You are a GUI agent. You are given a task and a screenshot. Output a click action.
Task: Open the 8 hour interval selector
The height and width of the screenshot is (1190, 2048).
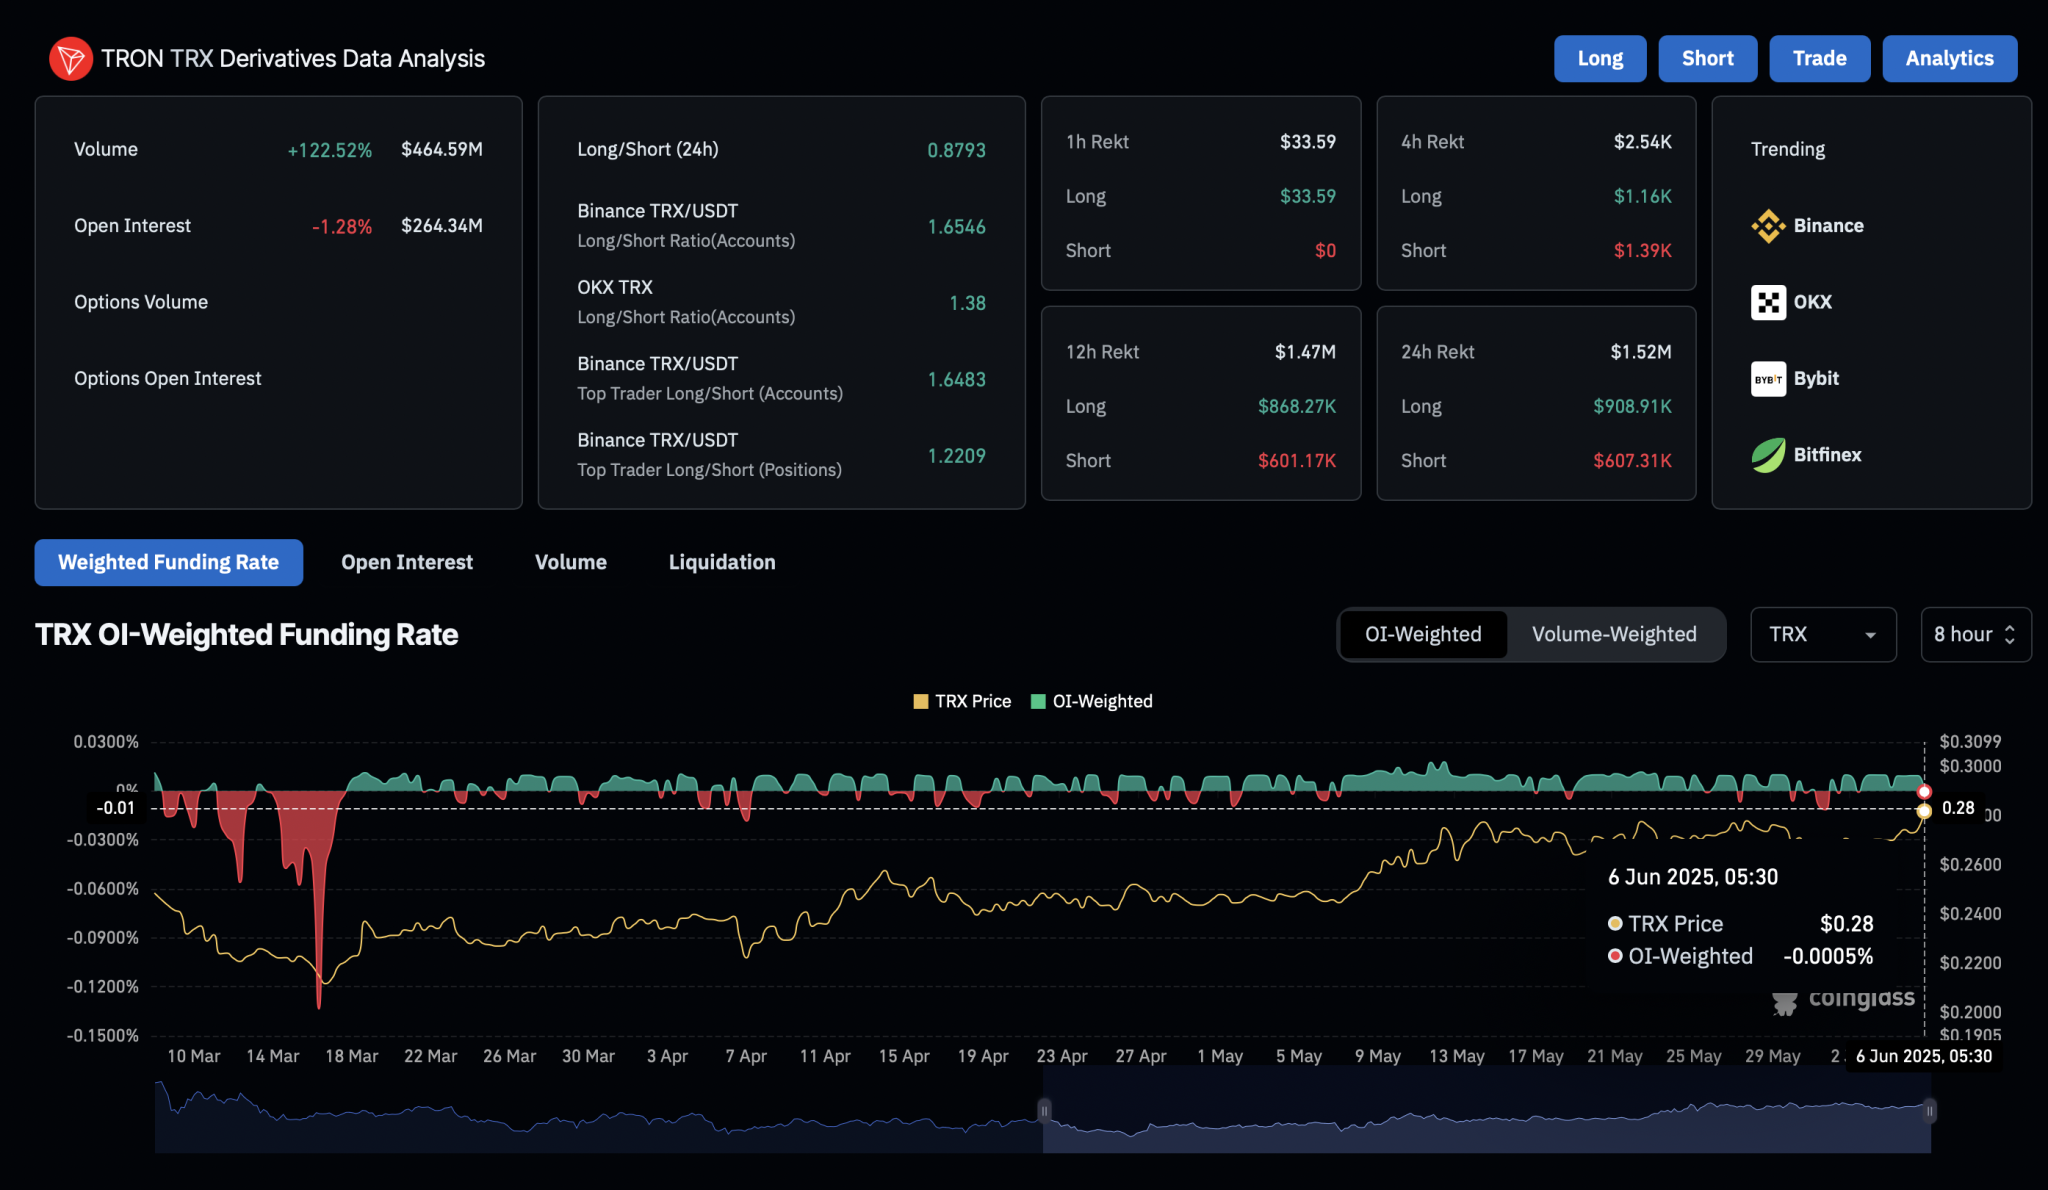tap(1974, 635)
